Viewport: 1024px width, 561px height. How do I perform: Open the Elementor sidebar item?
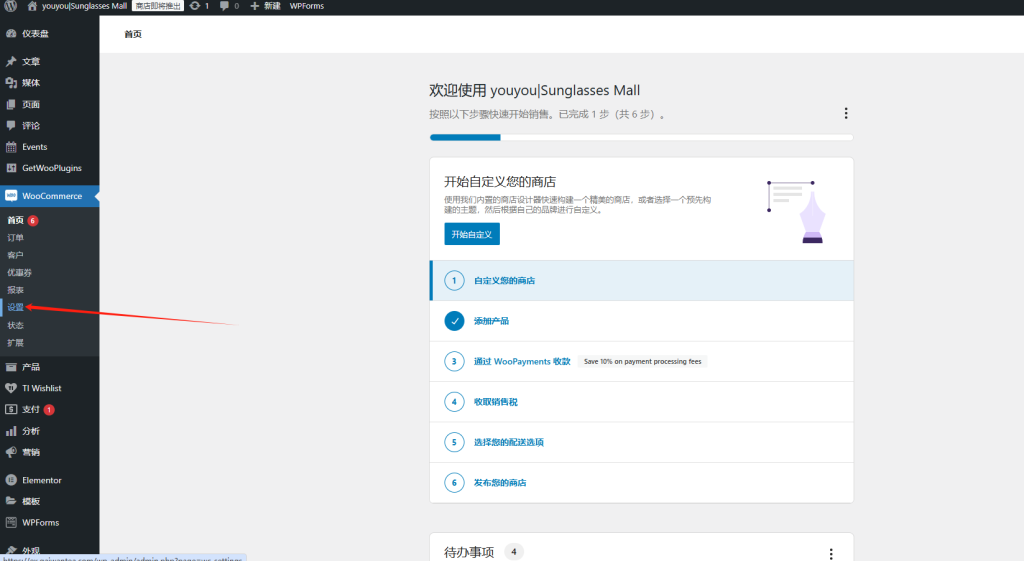(41, 480)
